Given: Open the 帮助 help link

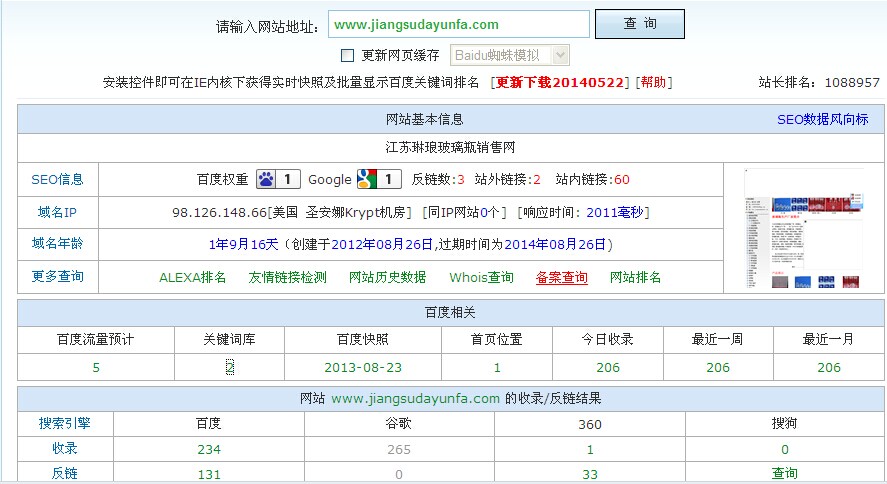Looking at the screenshot, I should click(x=654, y=82).
